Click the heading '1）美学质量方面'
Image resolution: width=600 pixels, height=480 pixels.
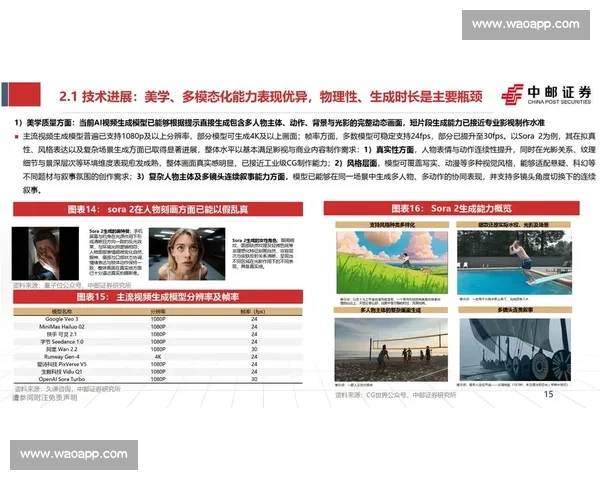[x=45, y=123]
